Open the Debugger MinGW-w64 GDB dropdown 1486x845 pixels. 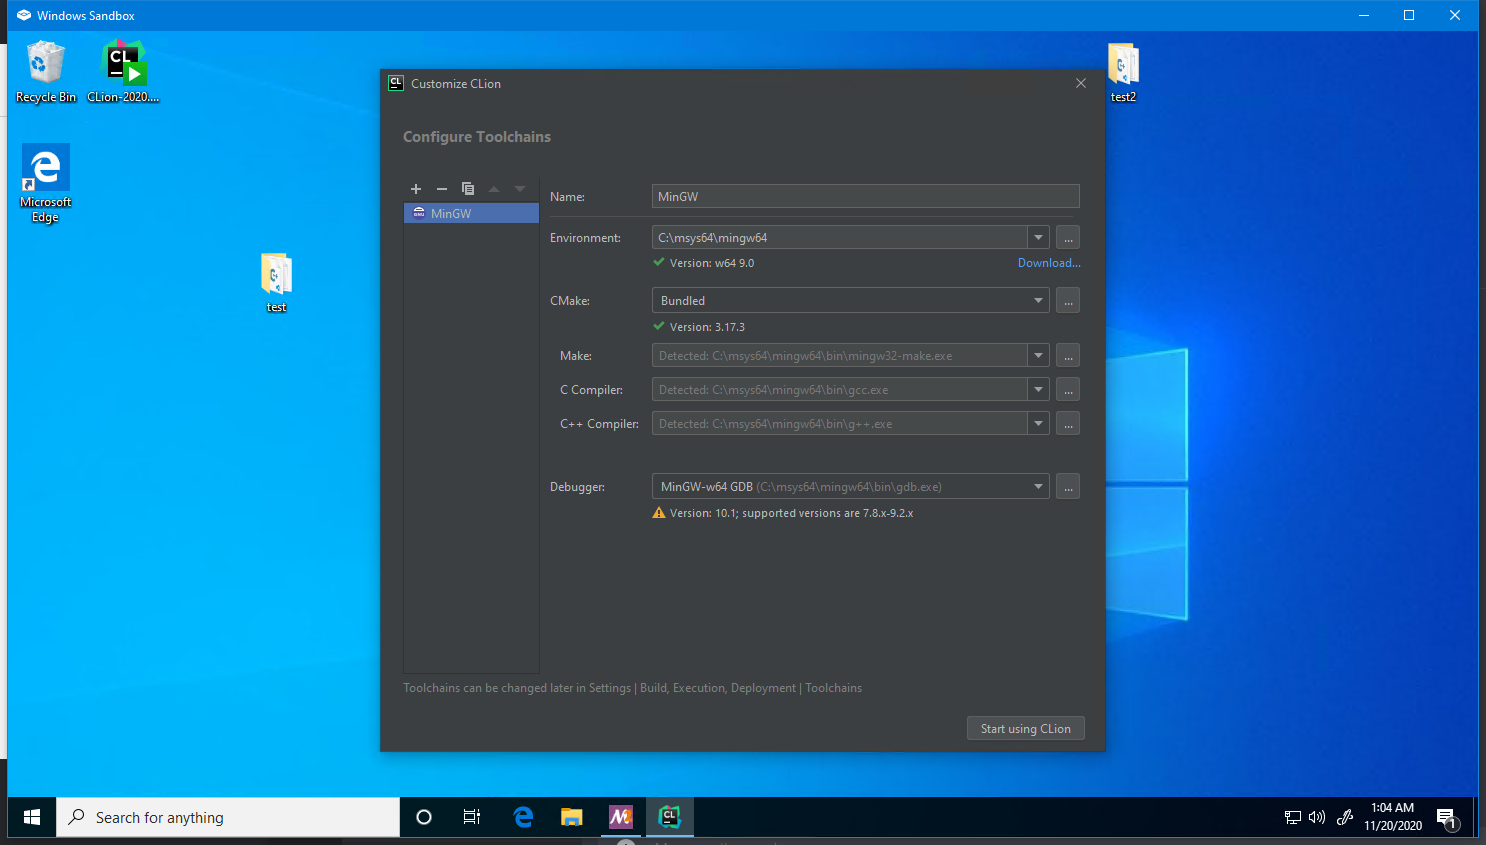coord(850,486)
